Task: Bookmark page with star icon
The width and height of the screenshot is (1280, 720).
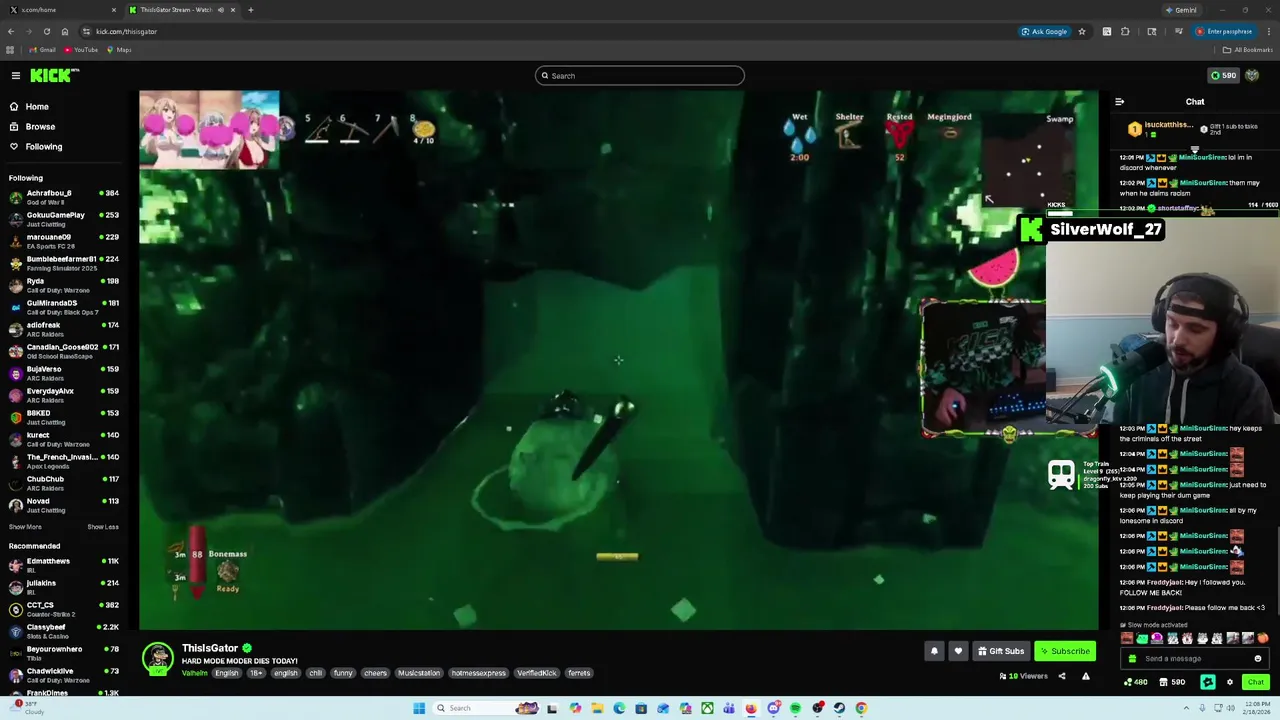Action: coord(1081,31)
